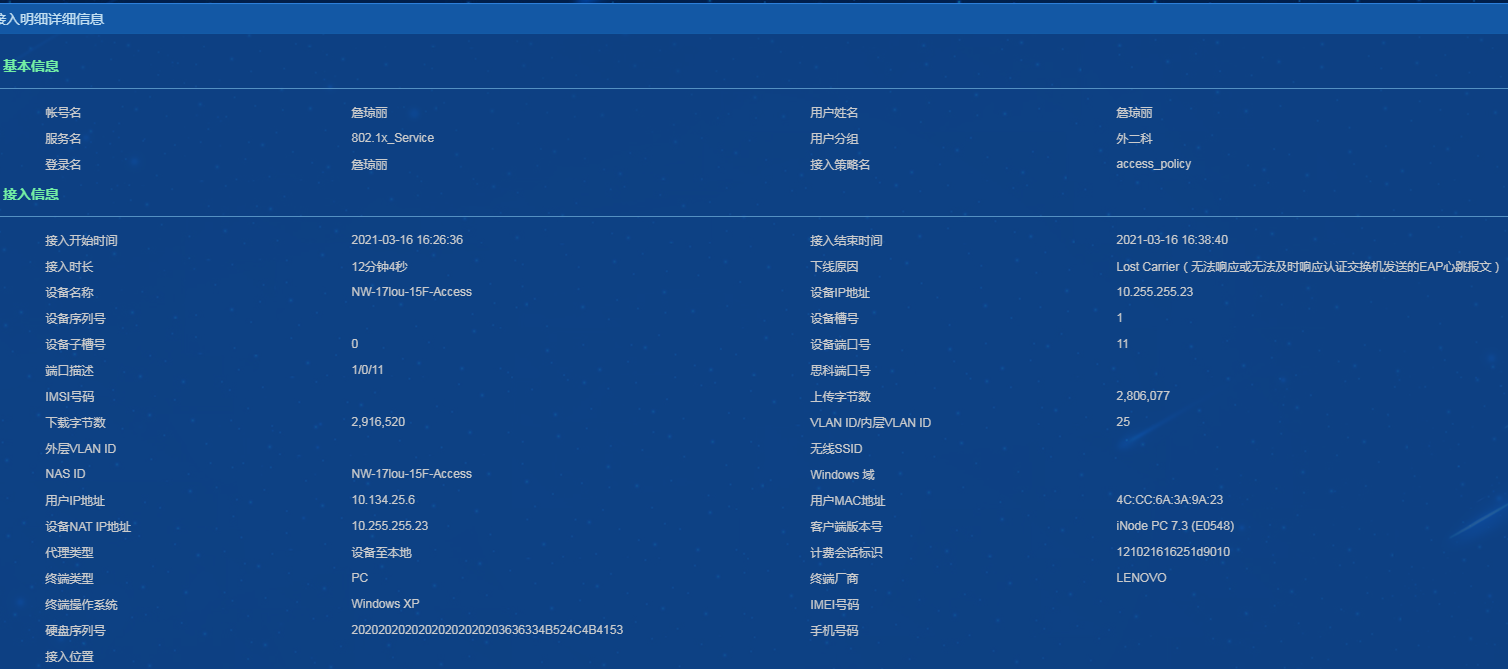1508x669 pixels.
Task: Click the 思科端口号 label
Action: [840, 371]
